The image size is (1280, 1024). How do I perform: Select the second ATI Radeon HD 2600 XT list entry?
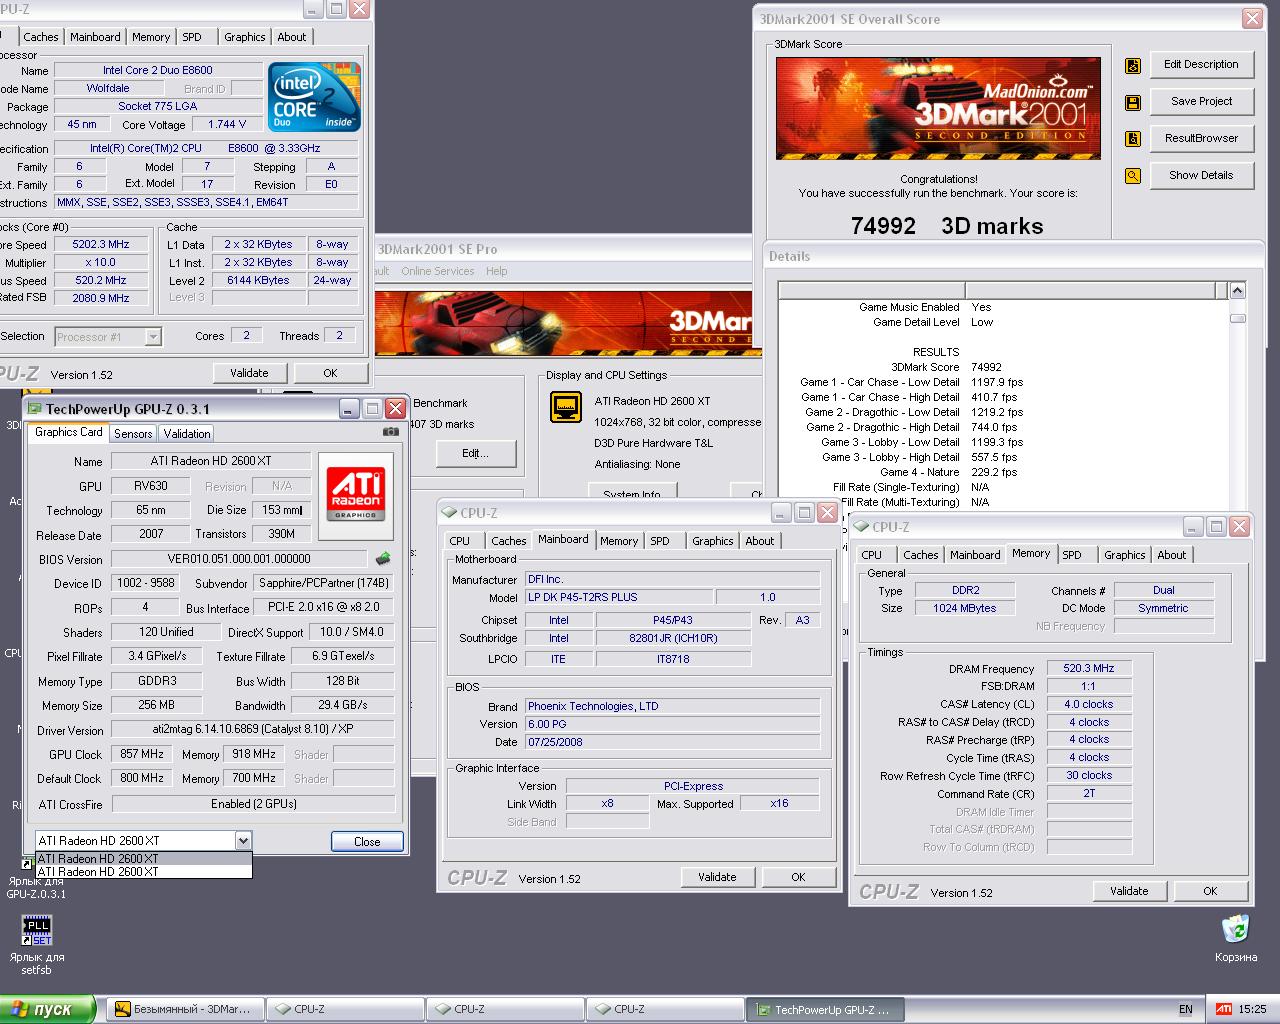(144, 871)
